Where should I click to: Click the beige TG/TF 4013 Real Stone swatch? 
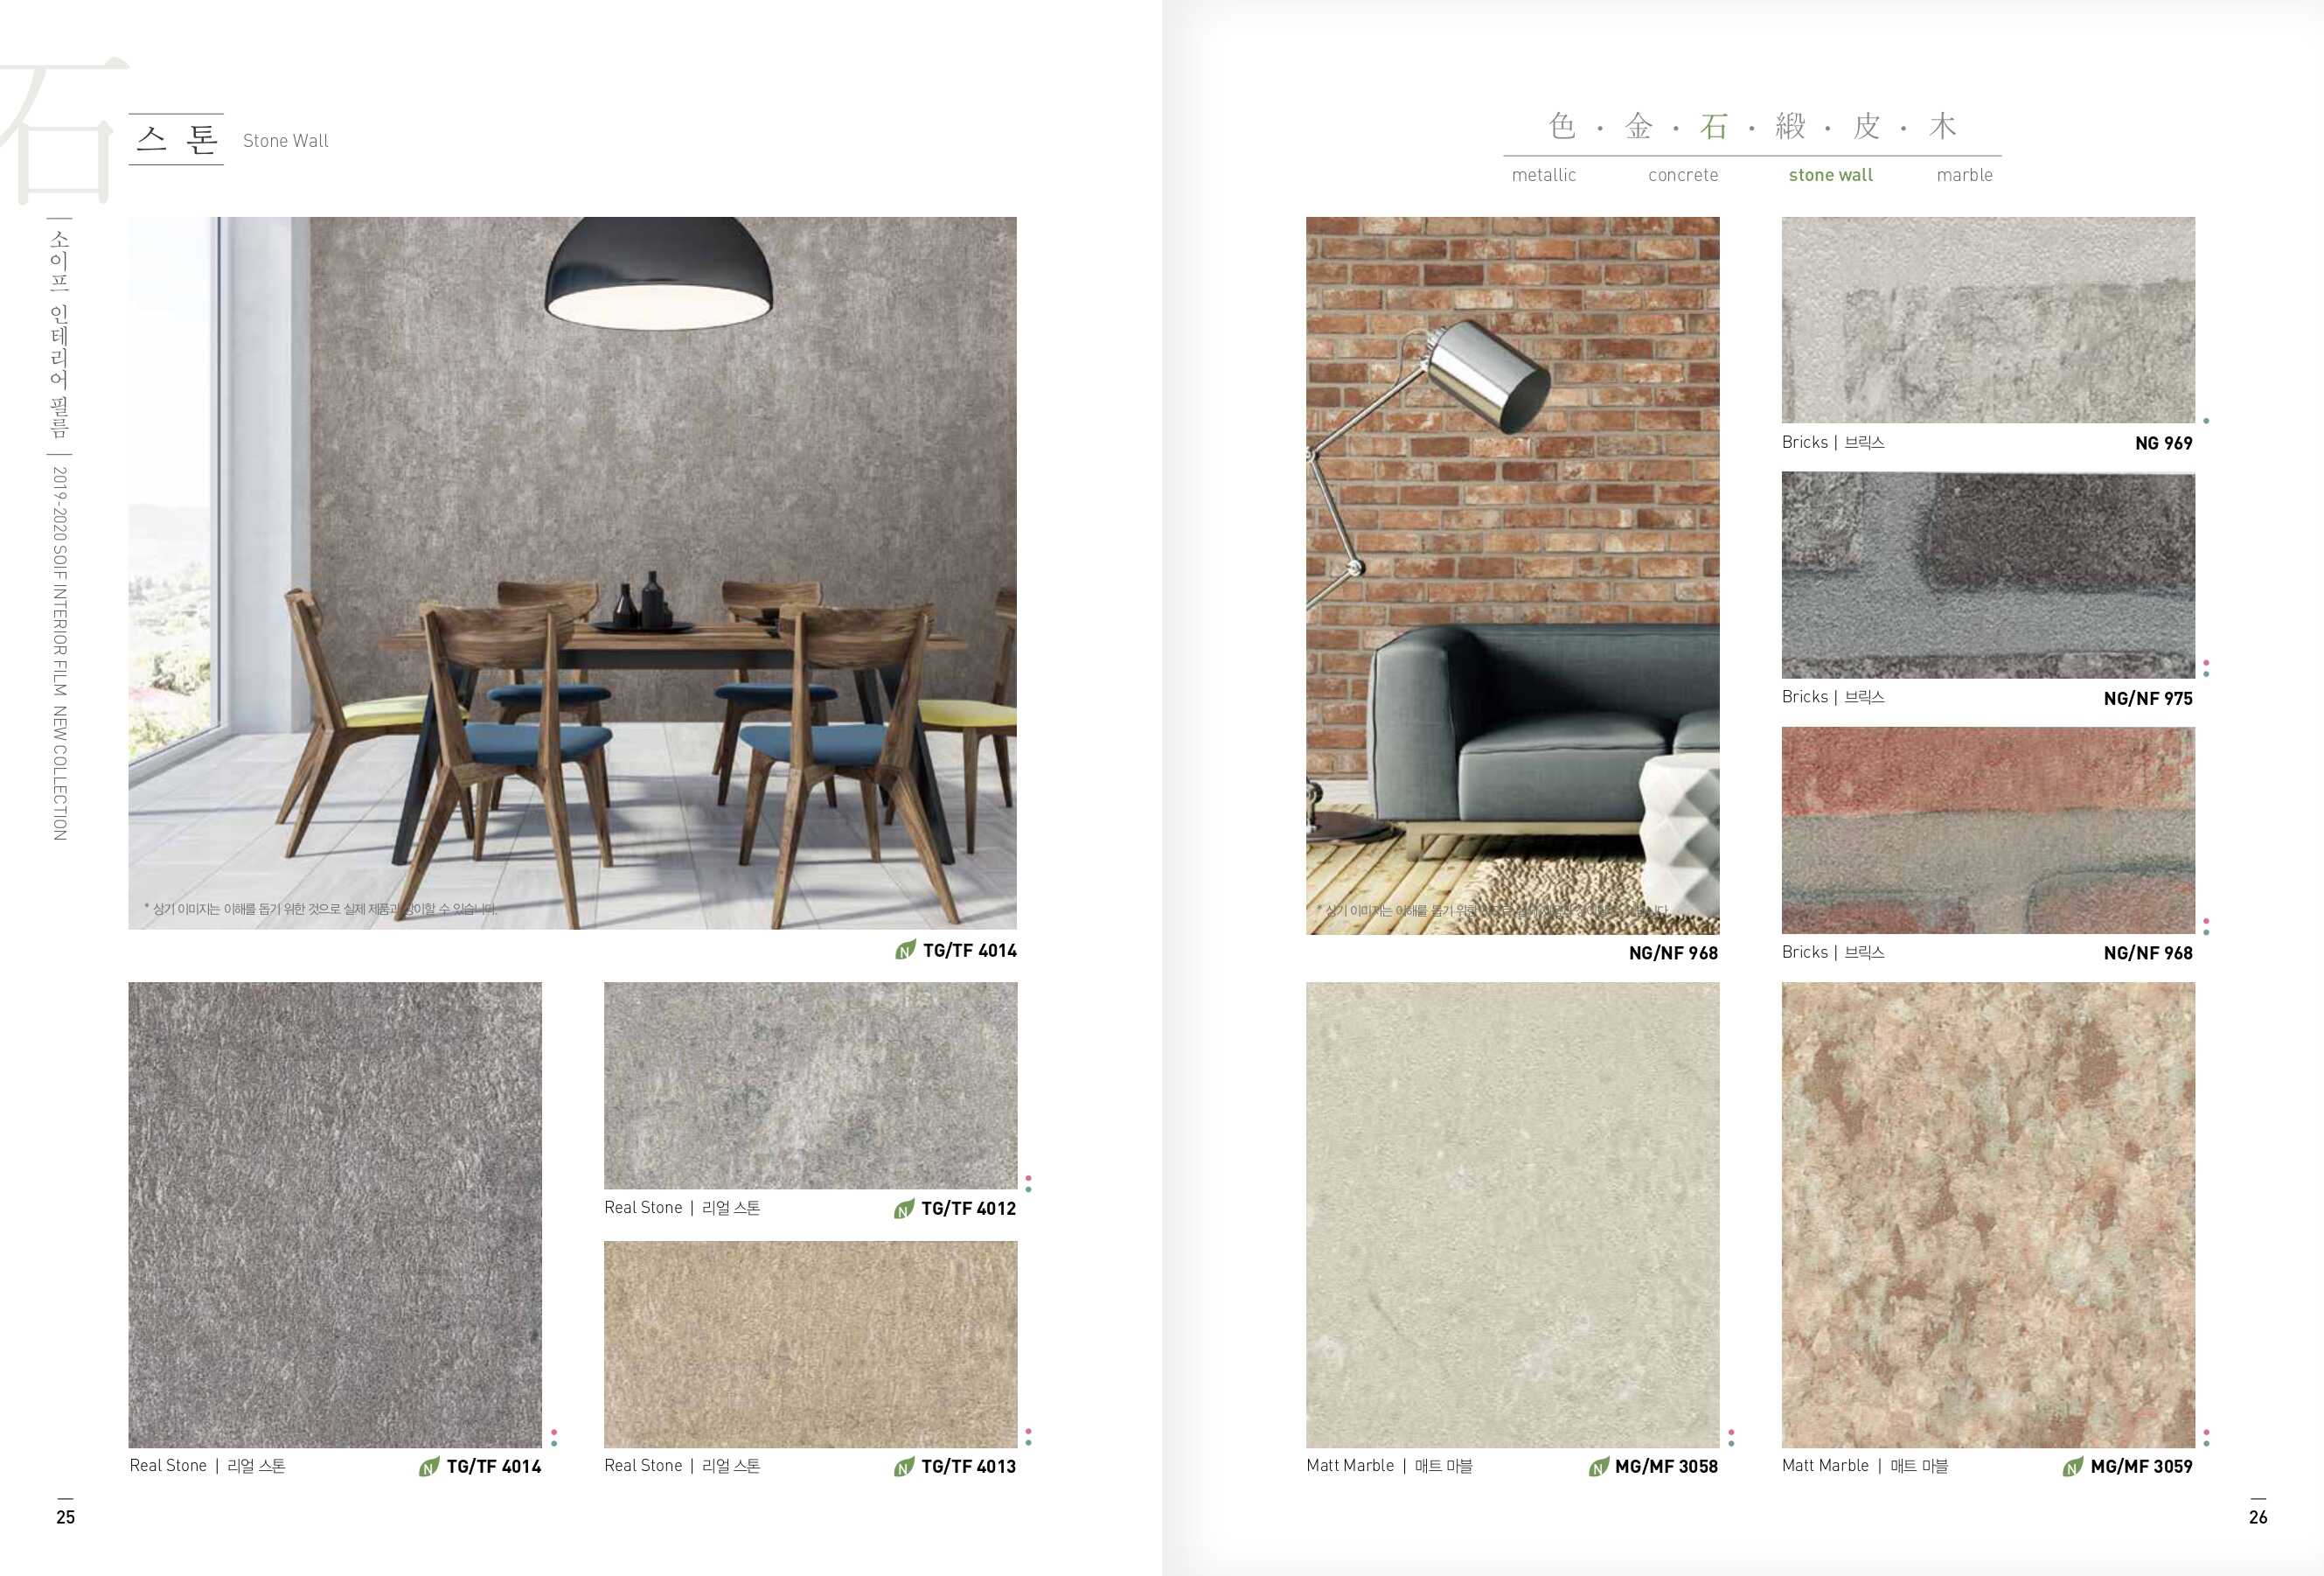coord(810,1344)
